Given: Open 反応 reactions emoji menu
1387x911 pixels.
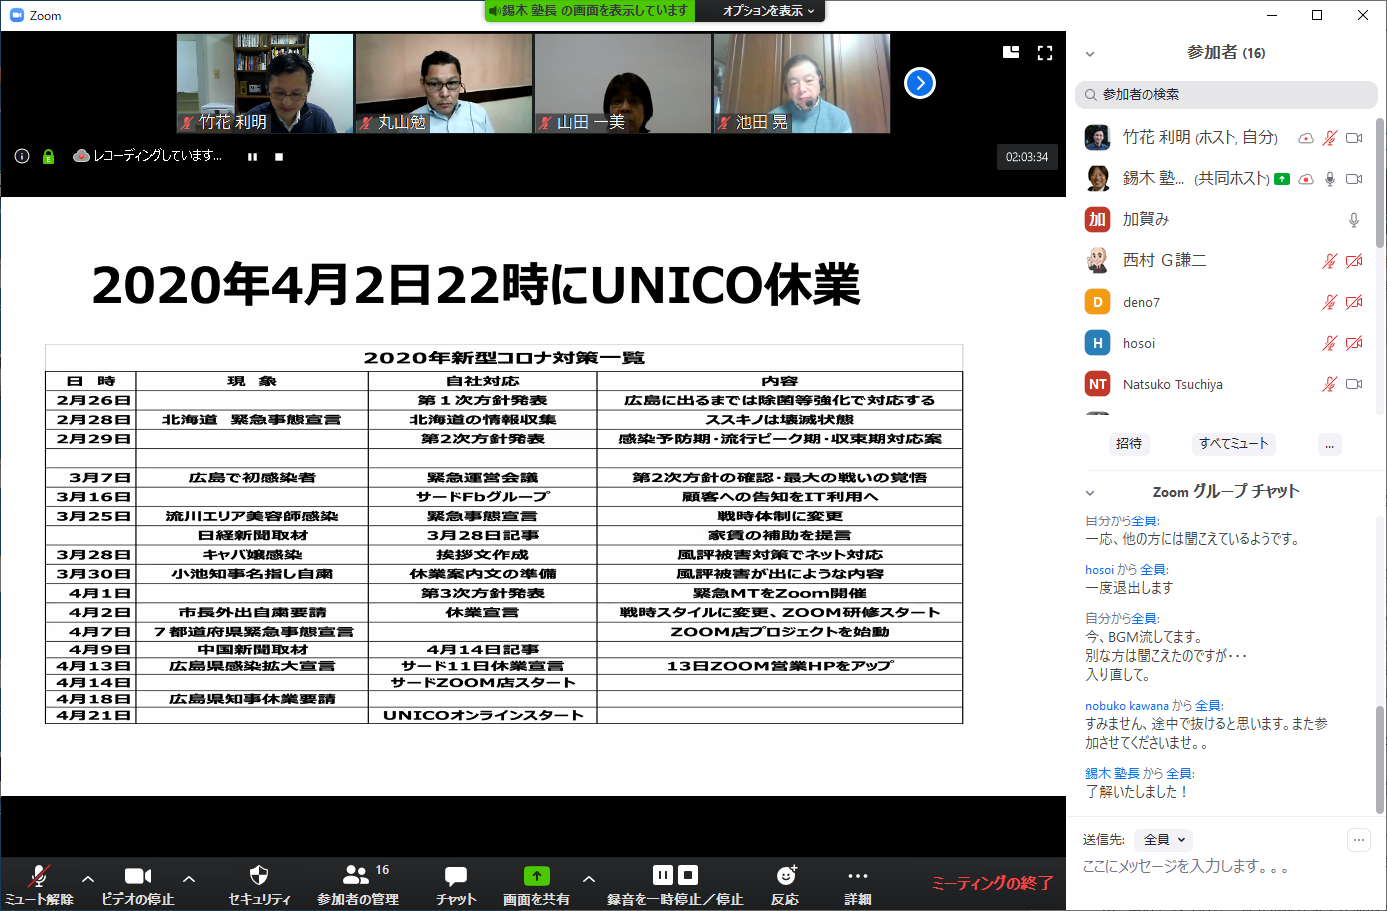Looking at the screenshot, I should click(785, 884).
